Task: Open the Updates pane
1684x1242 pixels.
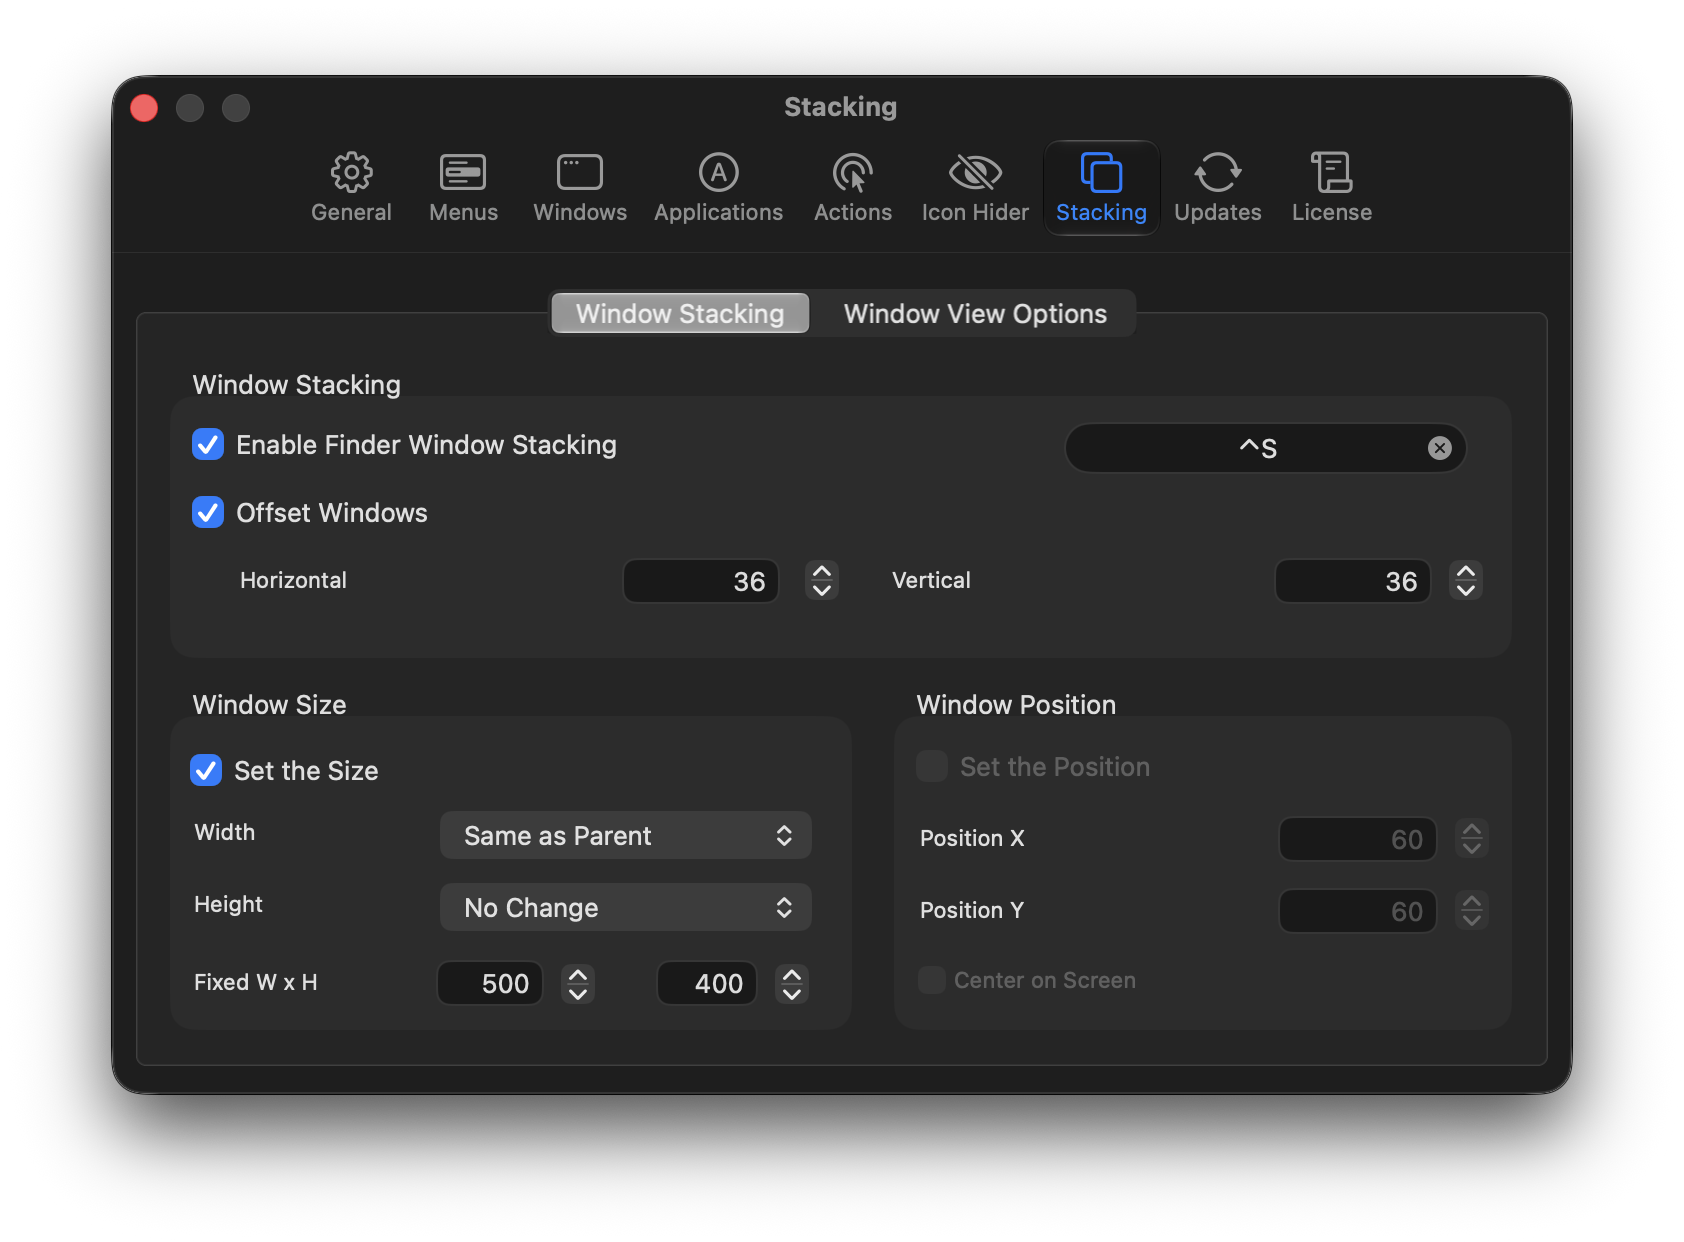Action: coord(1217,187)
